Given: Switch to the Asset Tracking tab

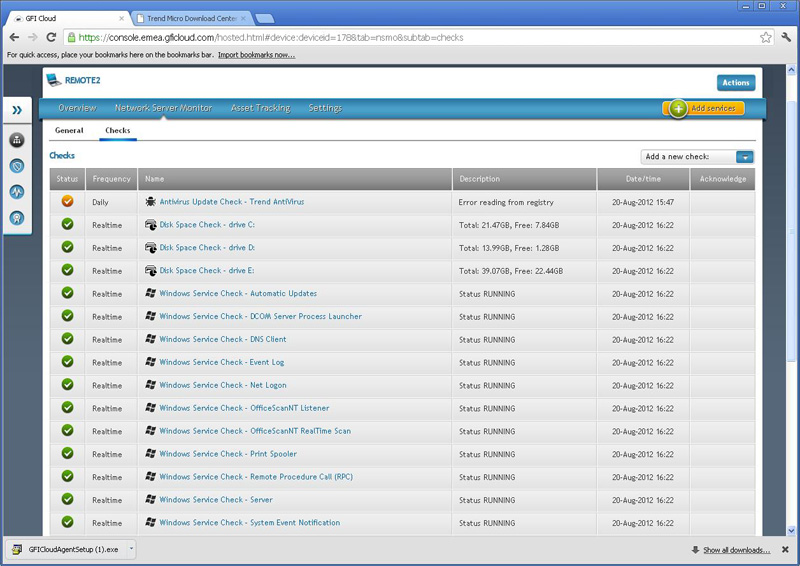Looking at the screenshot, I should (x=261, y=108).
